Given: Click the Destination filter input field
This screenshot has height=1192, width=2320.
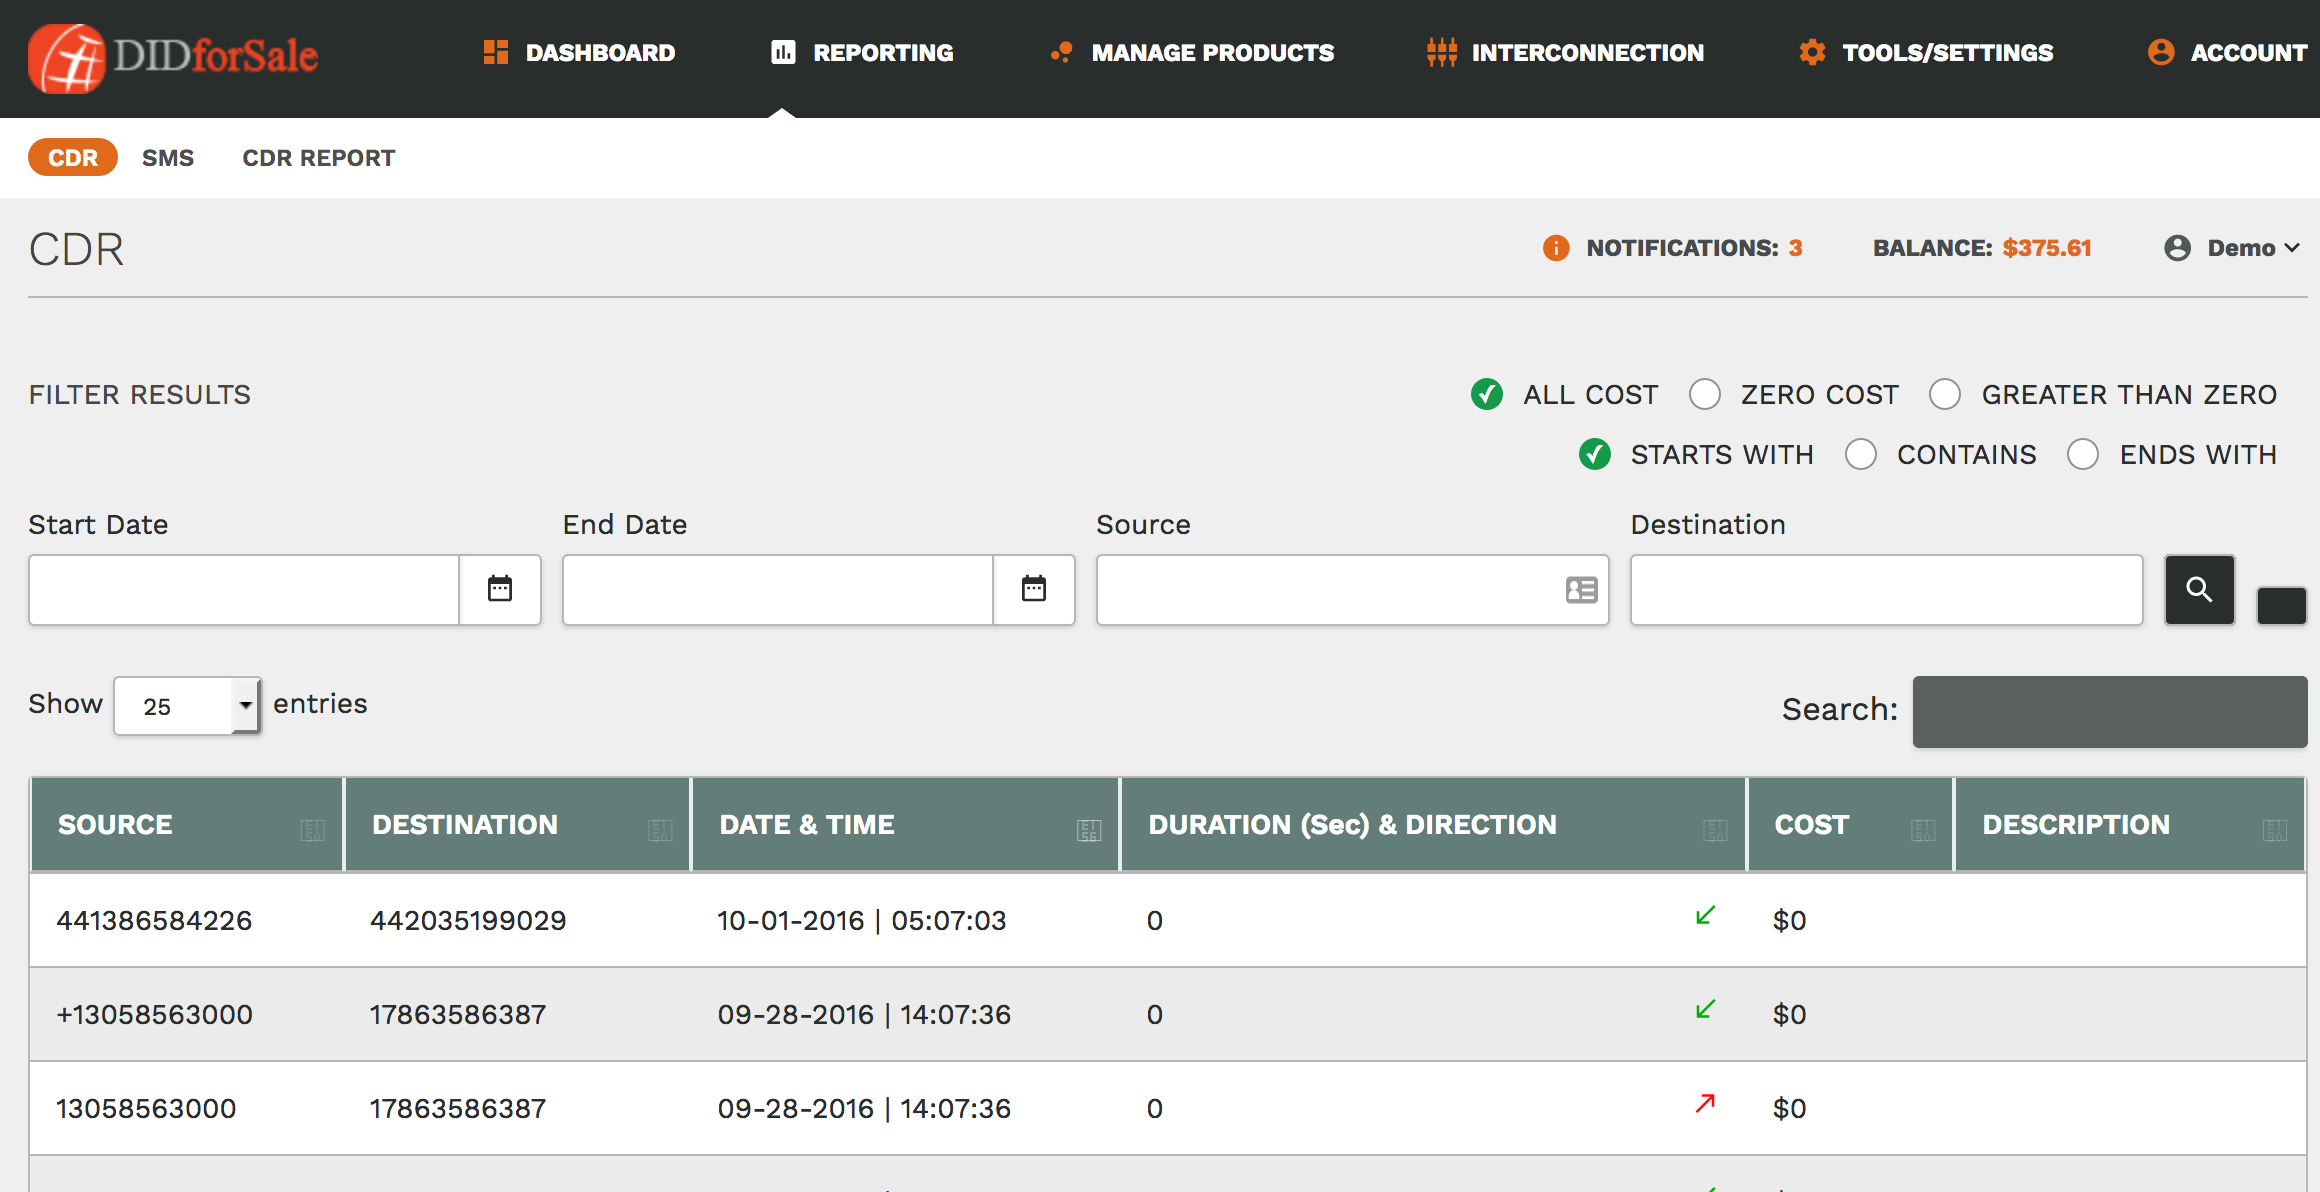Looking at the screenshot, I should point(1886,590).
